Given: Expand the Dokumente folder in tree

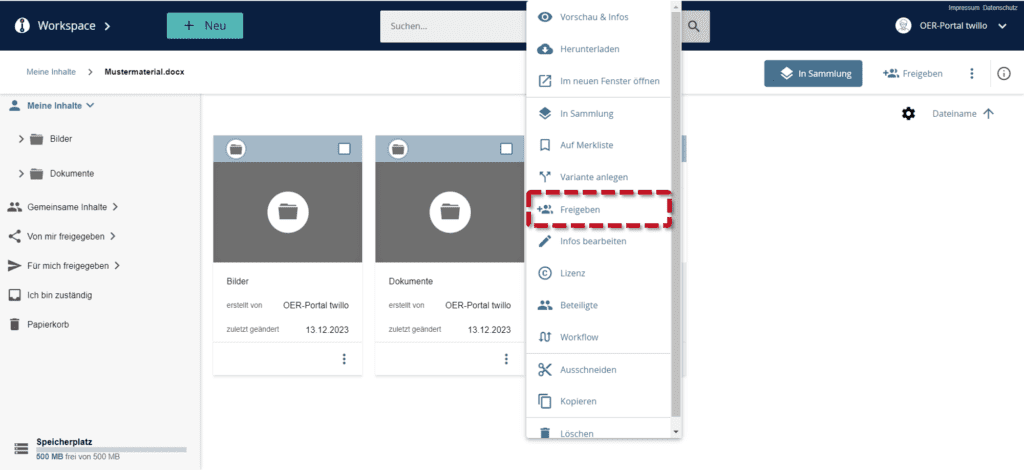Looking at the screenshot, I should pos(21,173).
